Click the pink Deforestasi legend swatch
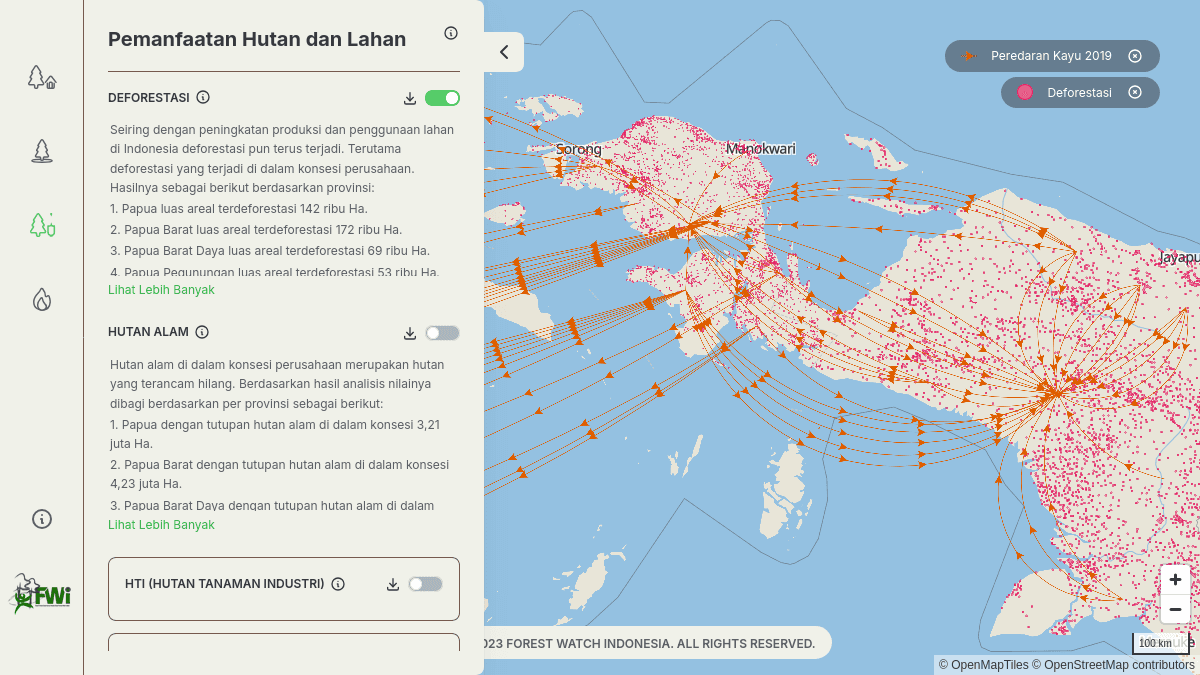Viewport: 1200px width, 675px height. coord(1025,92)
